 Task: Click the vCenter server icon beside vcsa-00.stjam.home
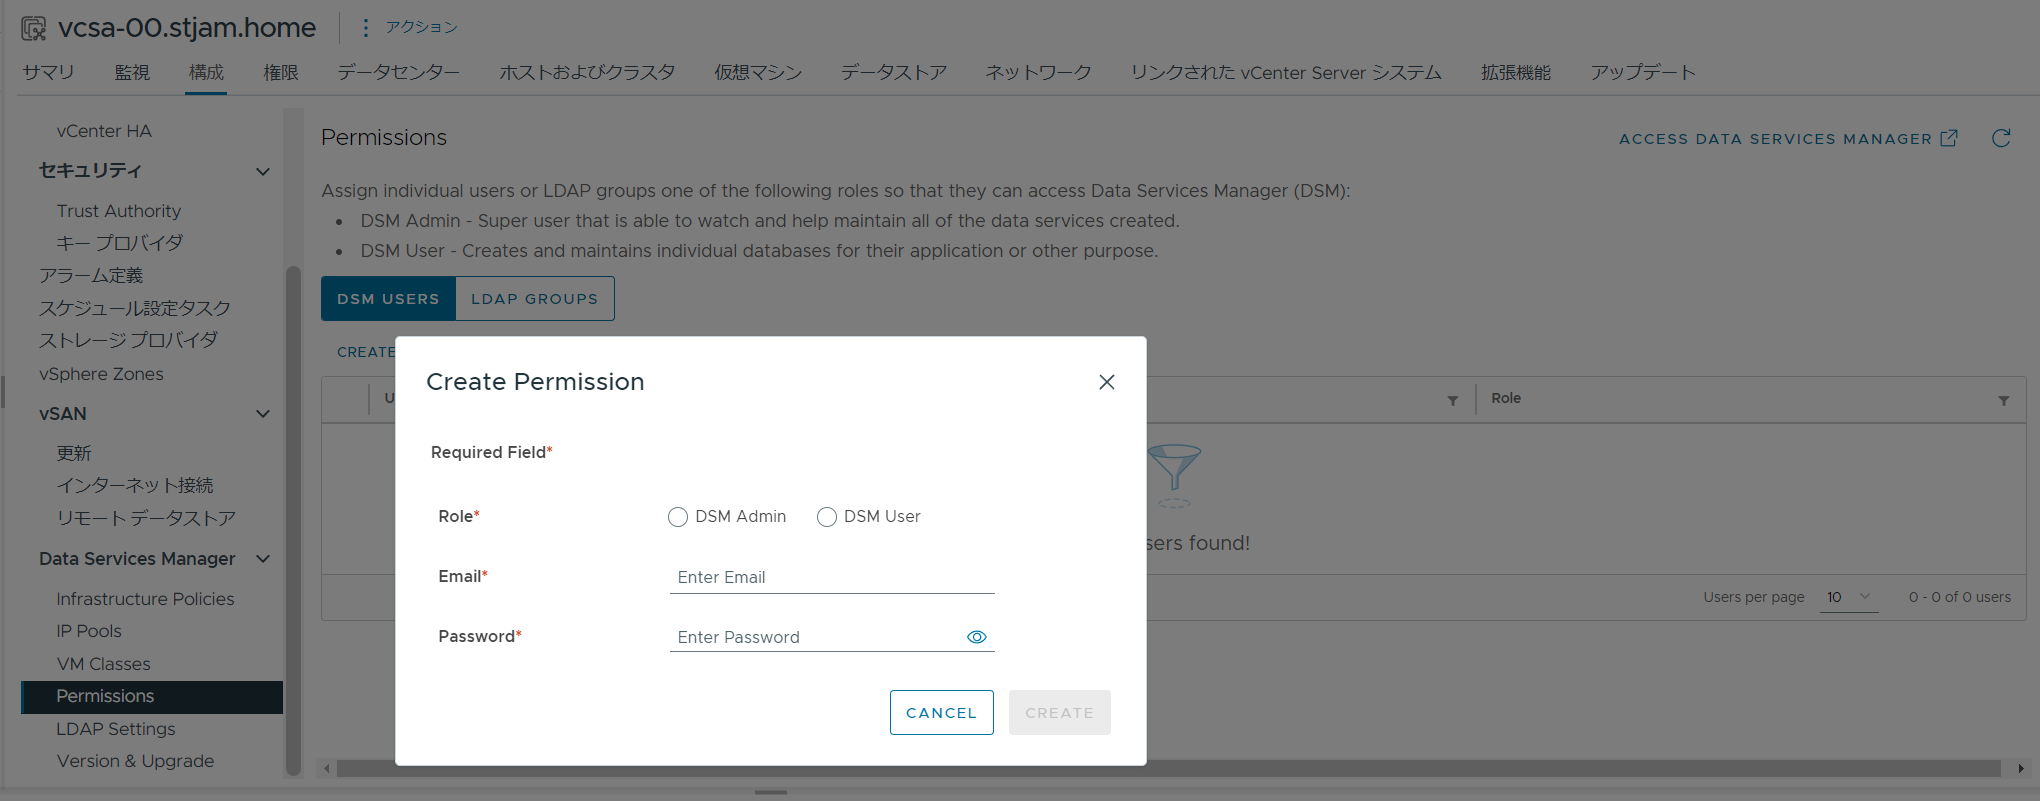click(x=34, y=28)
